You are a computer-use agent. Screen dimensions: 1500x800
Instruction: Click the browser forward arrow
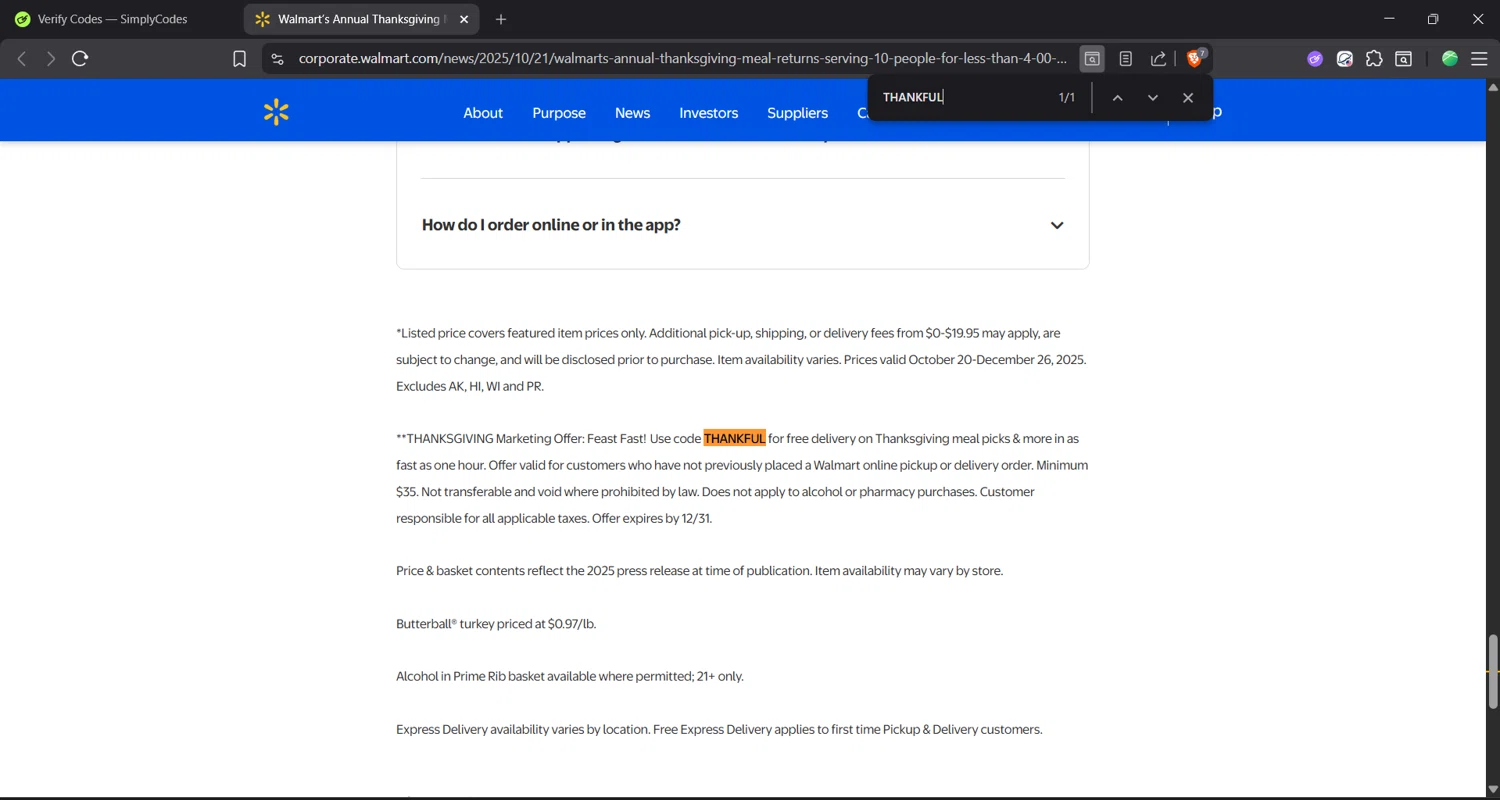50,59
